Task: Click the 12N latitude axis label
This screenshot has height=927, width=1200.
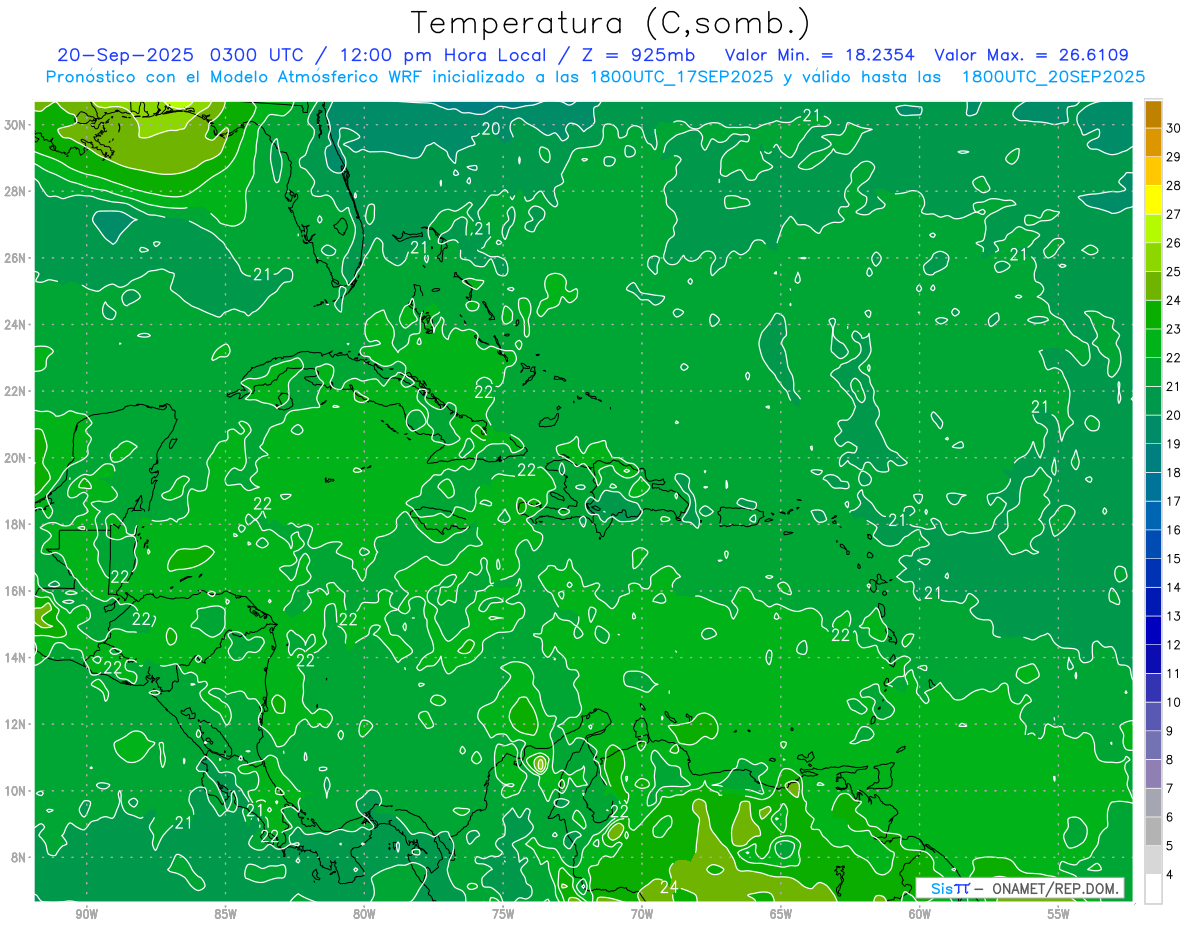Action: [x=16, y=724]
